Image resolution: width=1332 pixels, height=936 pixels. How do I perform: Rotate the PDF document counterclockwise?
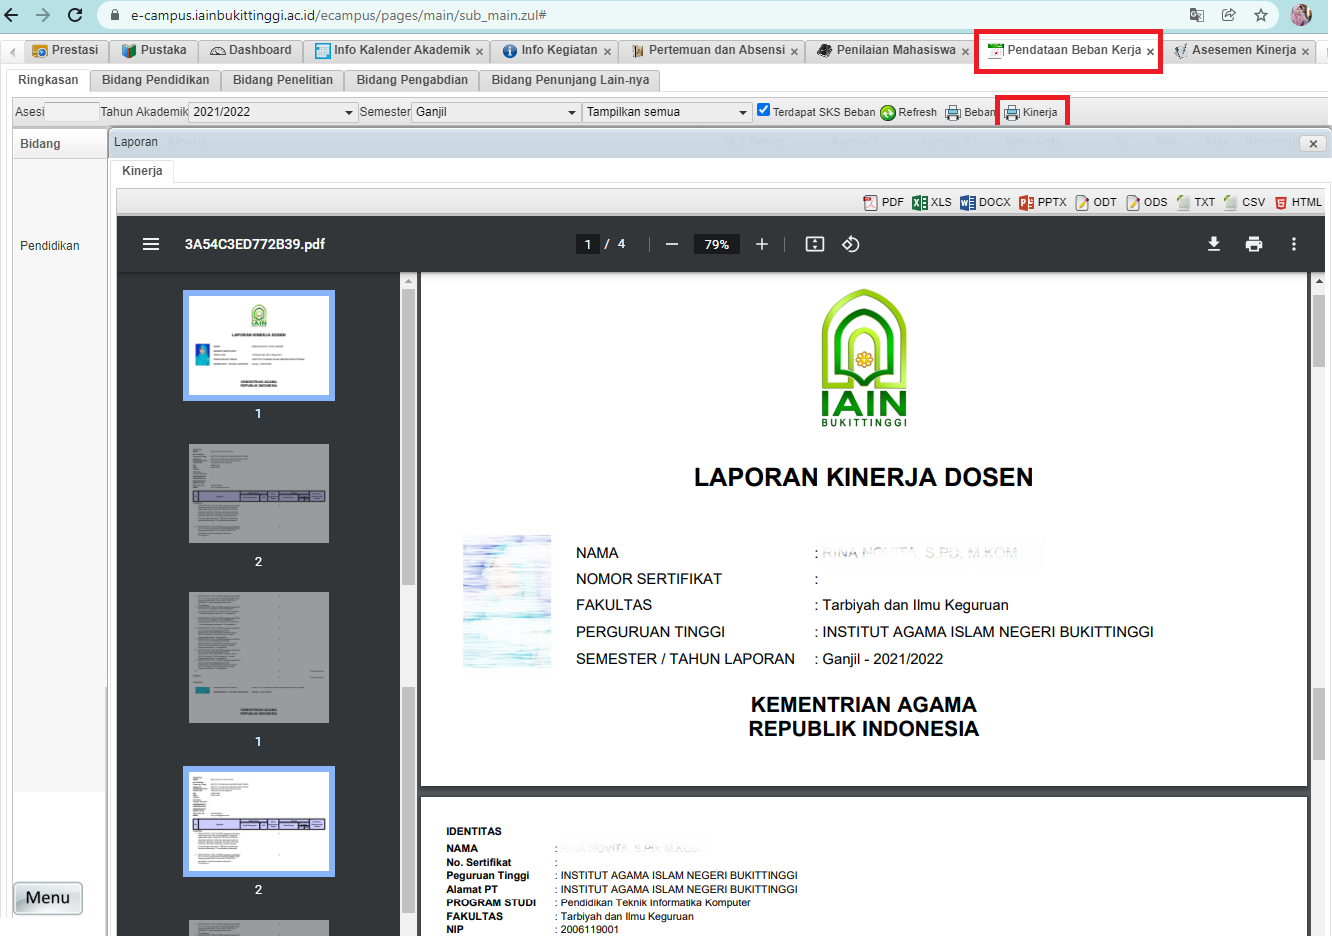tap(850, 244)
